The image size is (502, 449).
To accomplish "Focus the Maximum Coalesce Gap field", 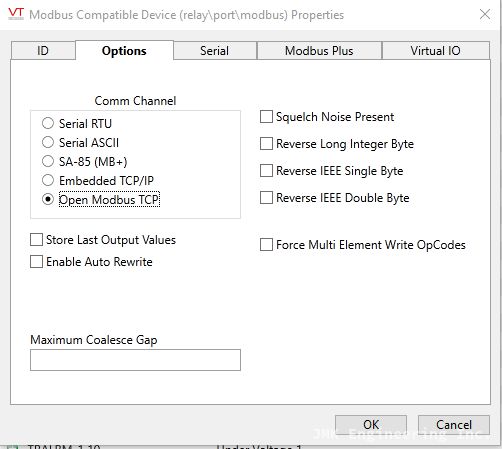I will 135,360.
